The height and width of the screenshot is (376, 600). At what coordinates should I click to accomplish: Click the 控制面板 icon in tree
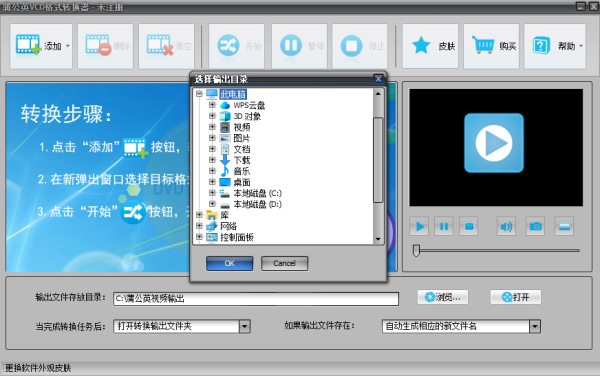tap(212, 238)
